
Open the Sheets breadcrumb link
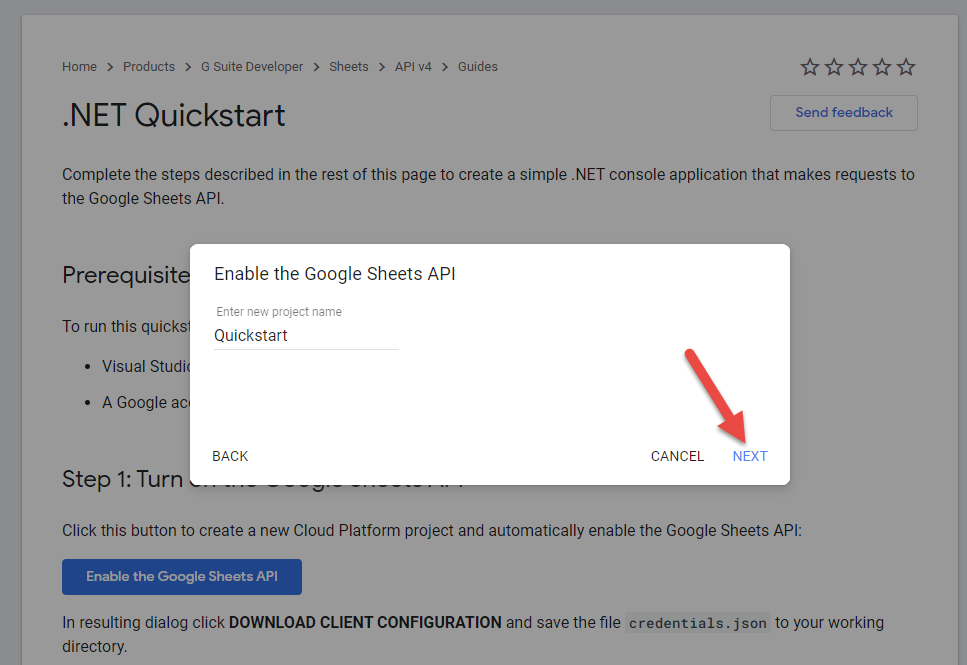tap(348, 67)
